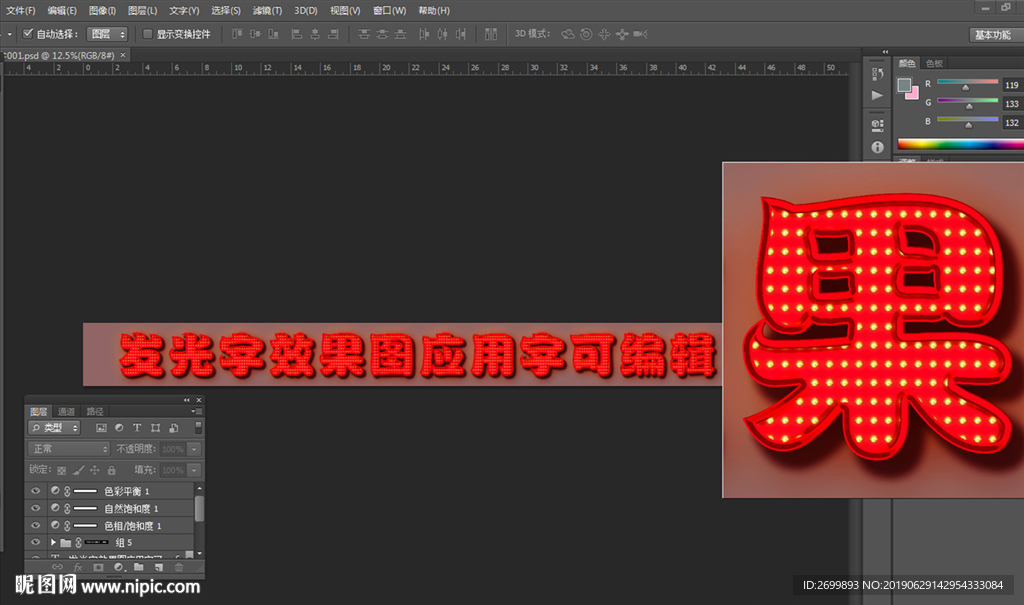Open the History panel icon

[x=878, y=74]
